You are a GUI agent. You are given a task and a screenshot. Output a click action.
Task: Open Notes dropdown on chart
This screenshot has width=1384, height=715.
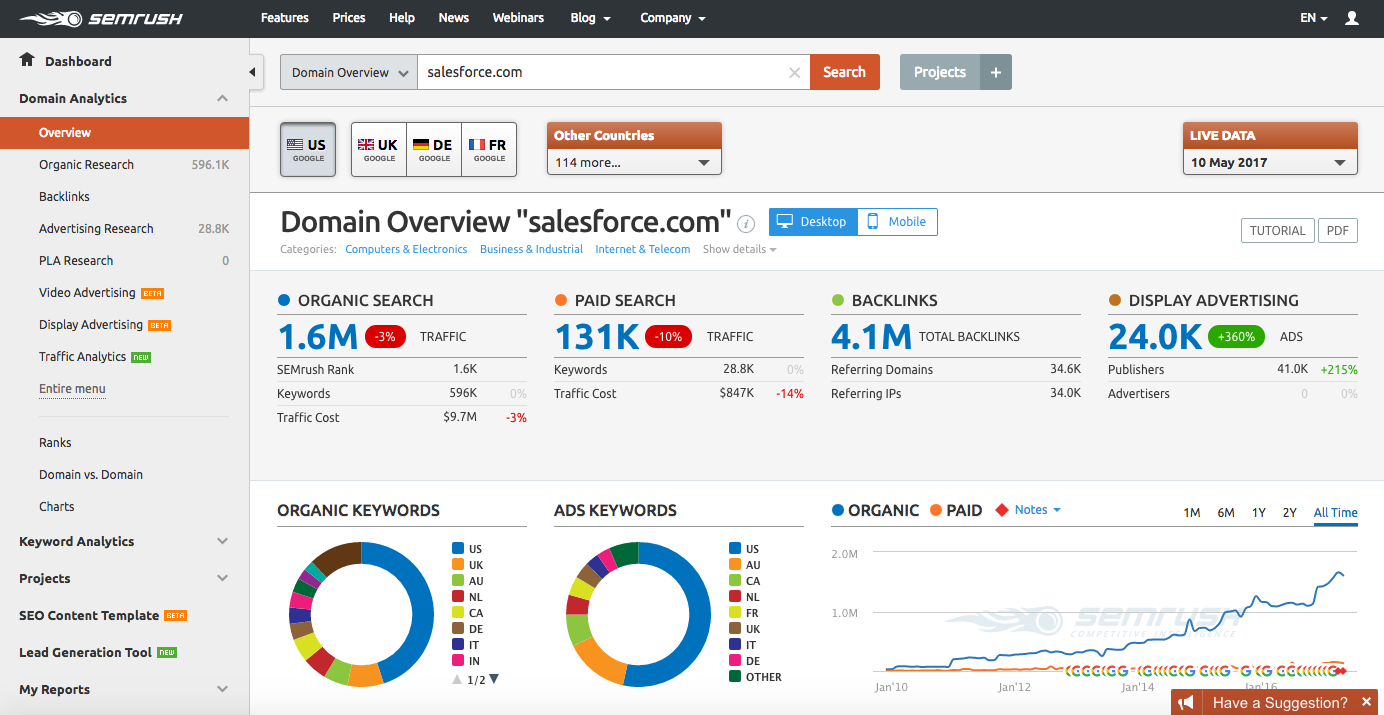[1037, 510]
